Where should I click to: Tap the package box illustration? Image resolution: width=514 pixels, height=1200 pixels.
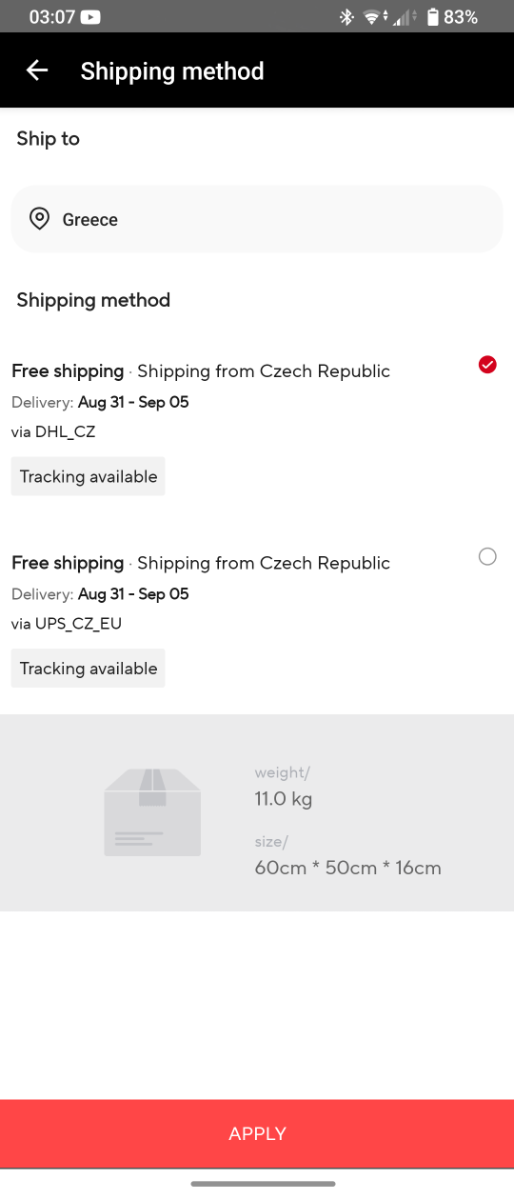tap(152, 812)
